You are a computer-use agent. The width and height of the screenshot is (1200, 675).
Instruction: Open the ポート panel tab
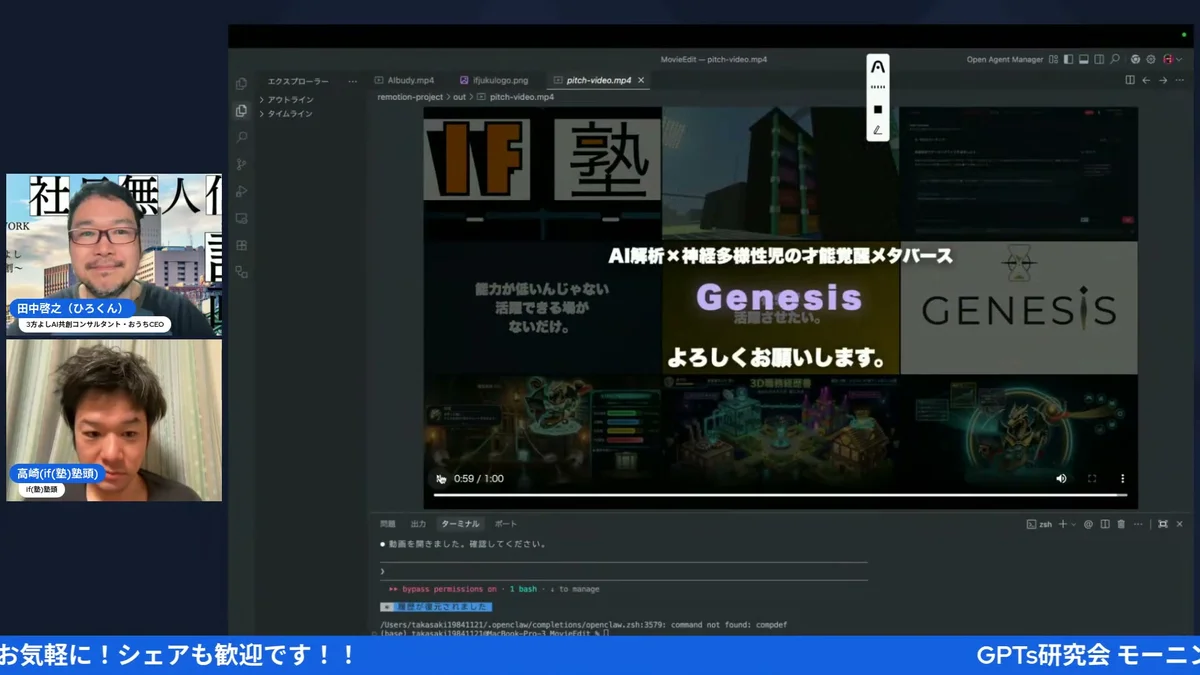point(504,523)
